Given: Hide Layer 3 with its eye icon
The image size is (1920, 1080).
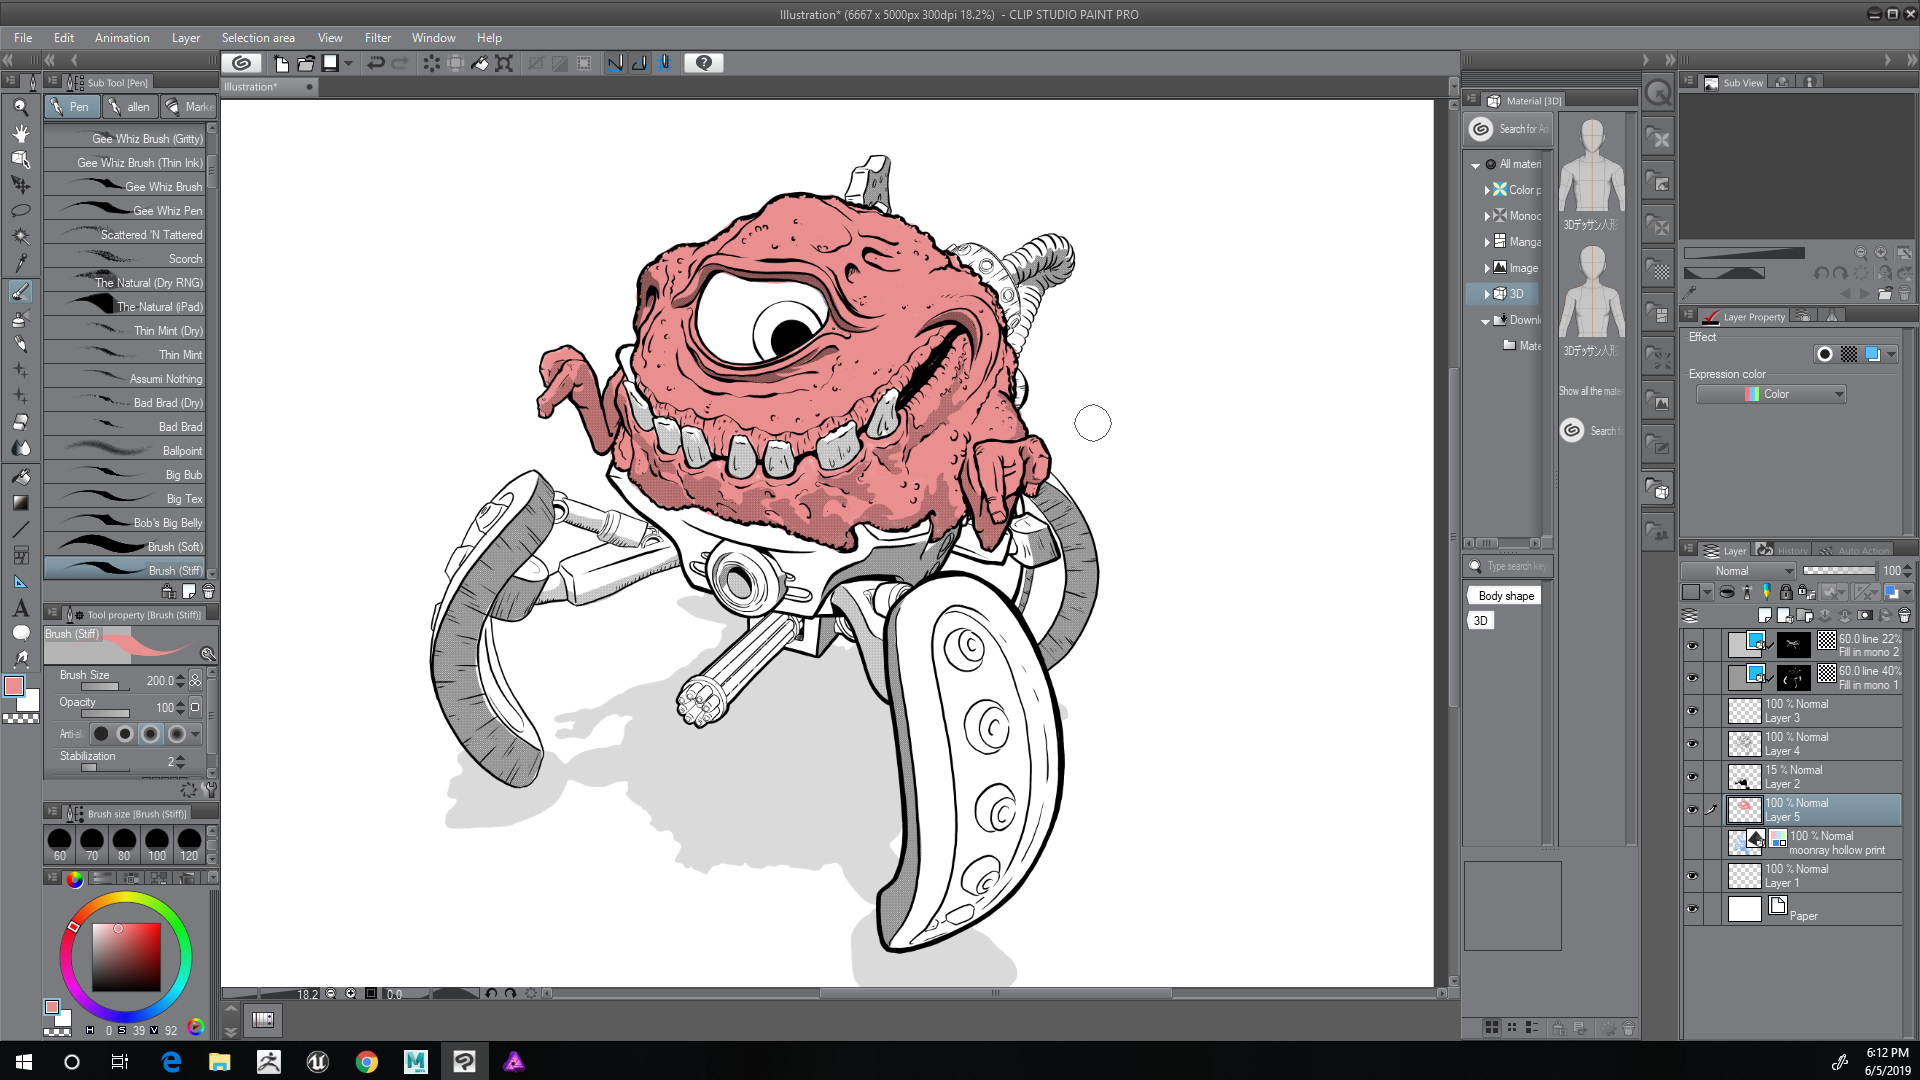Looking at the screenshot, I should tap(1692, 711).
